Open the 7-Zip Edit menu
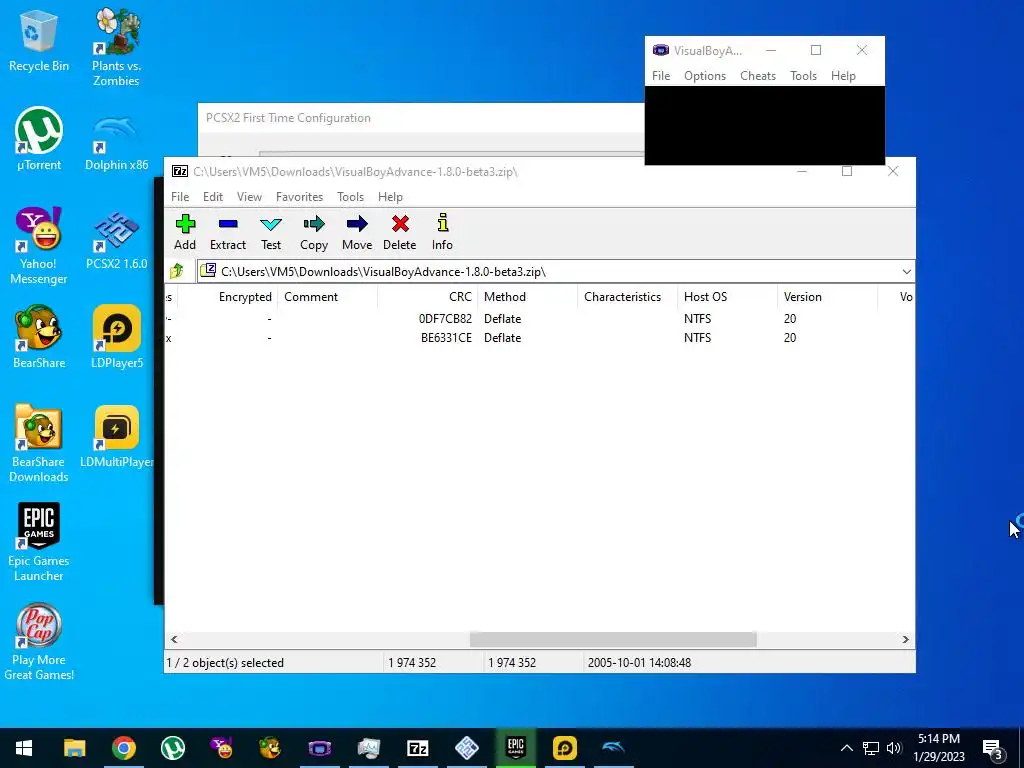The image size is (1024, 768). click(213, 197)
